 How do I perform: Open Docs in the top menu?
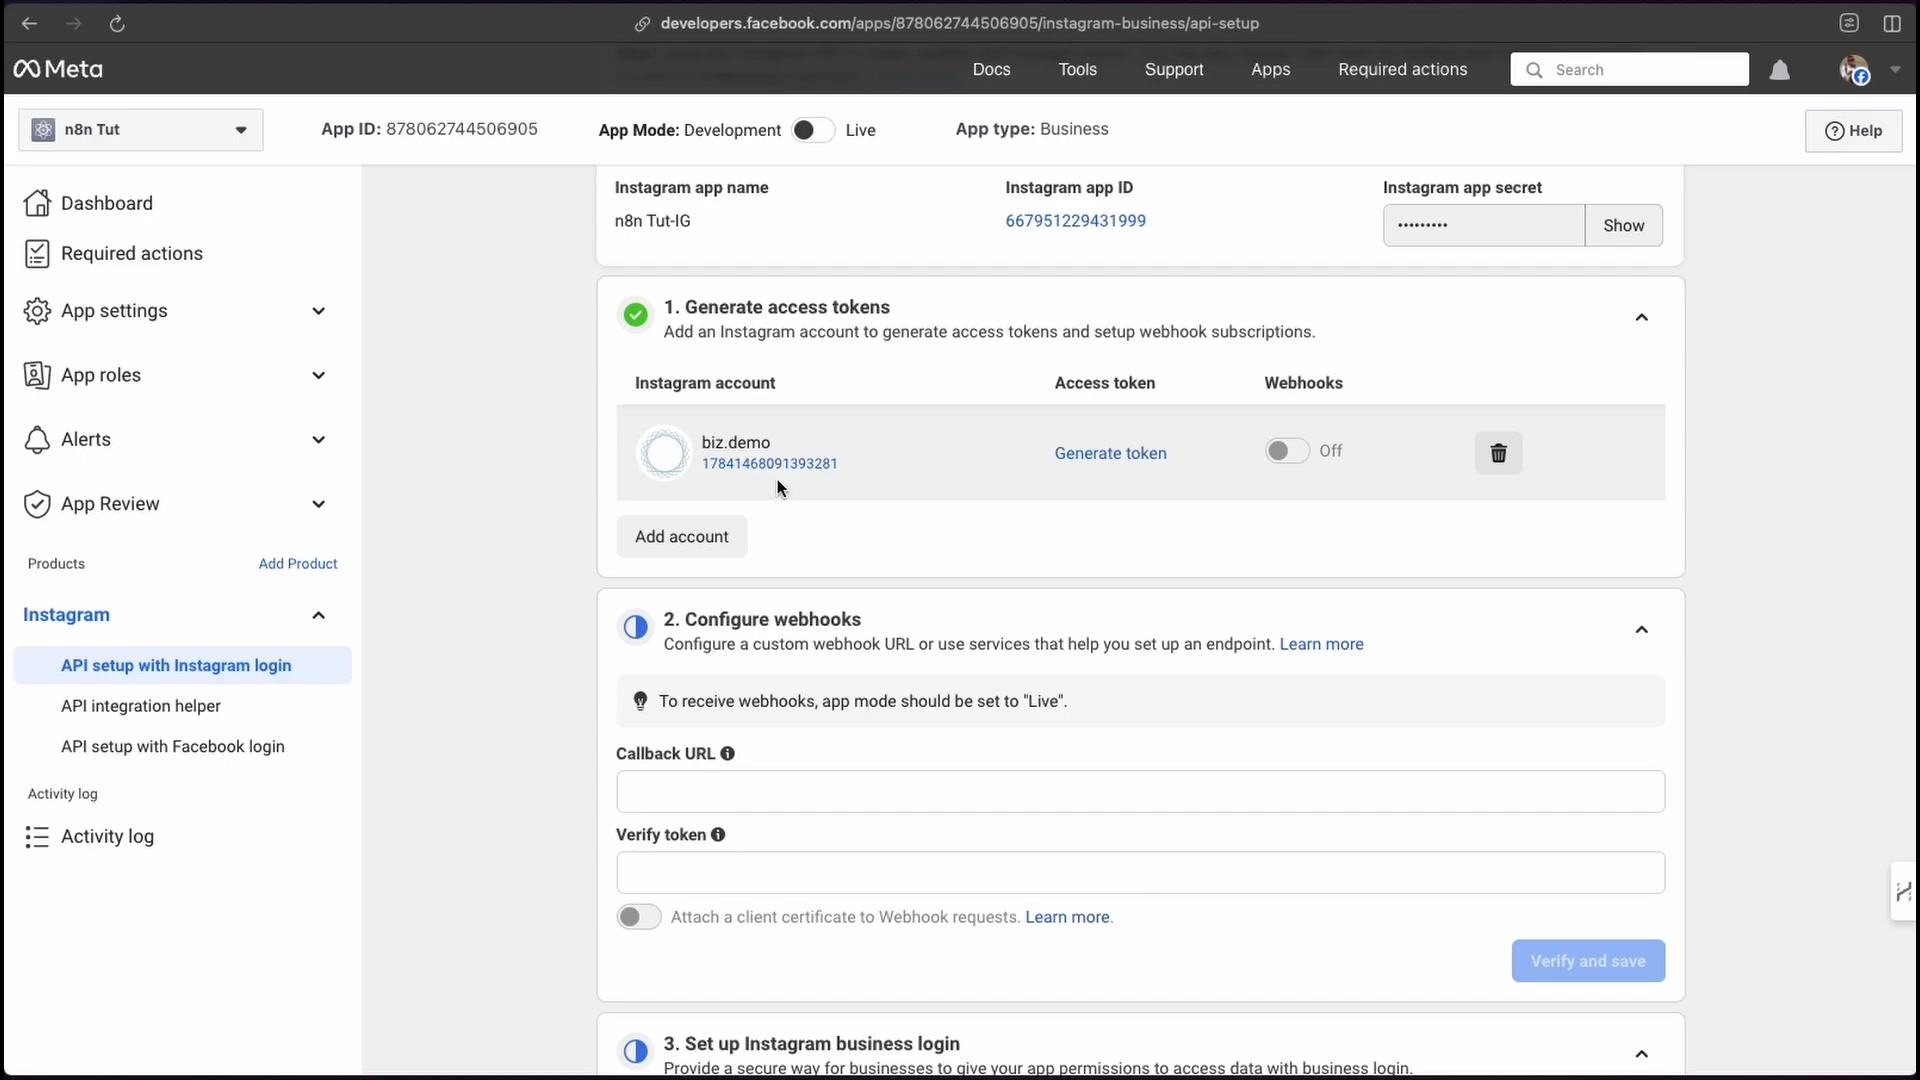click(991, 69)
